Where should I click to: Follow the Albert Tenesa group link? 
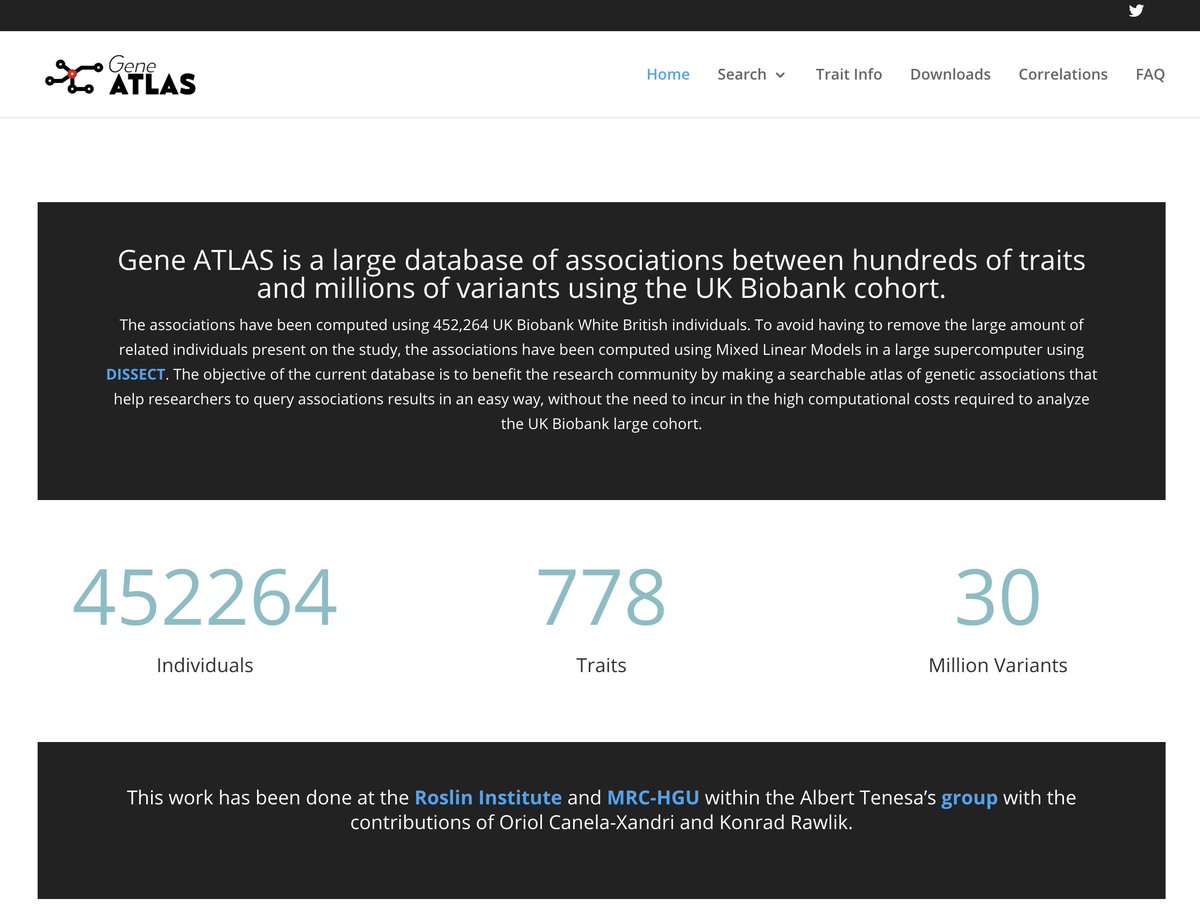(x=969, y=798)
